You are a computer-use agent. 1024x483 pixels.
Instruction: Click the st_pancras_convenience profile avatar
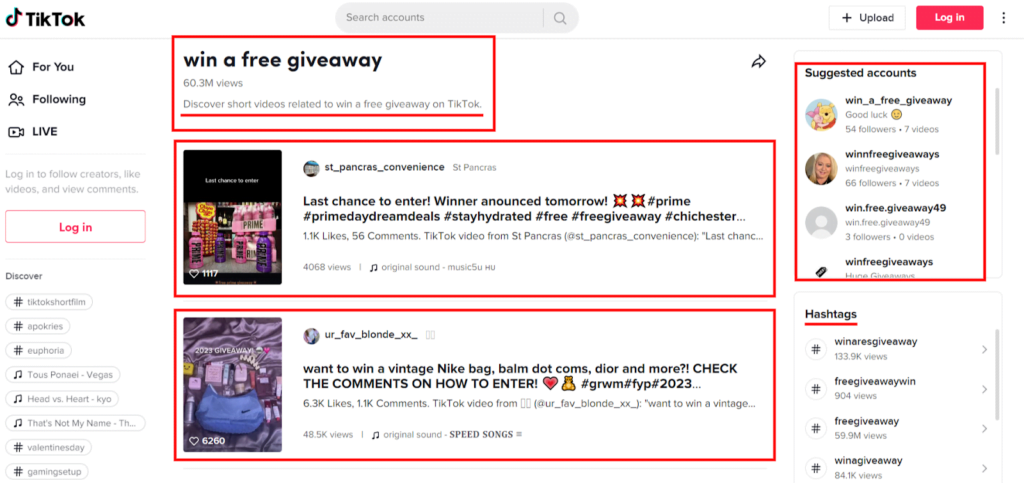point(312,168)
